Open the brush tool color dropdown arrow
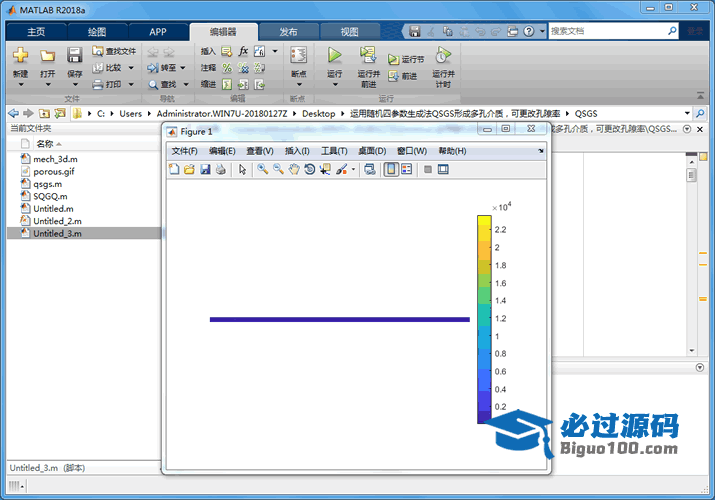 (353, 170)
